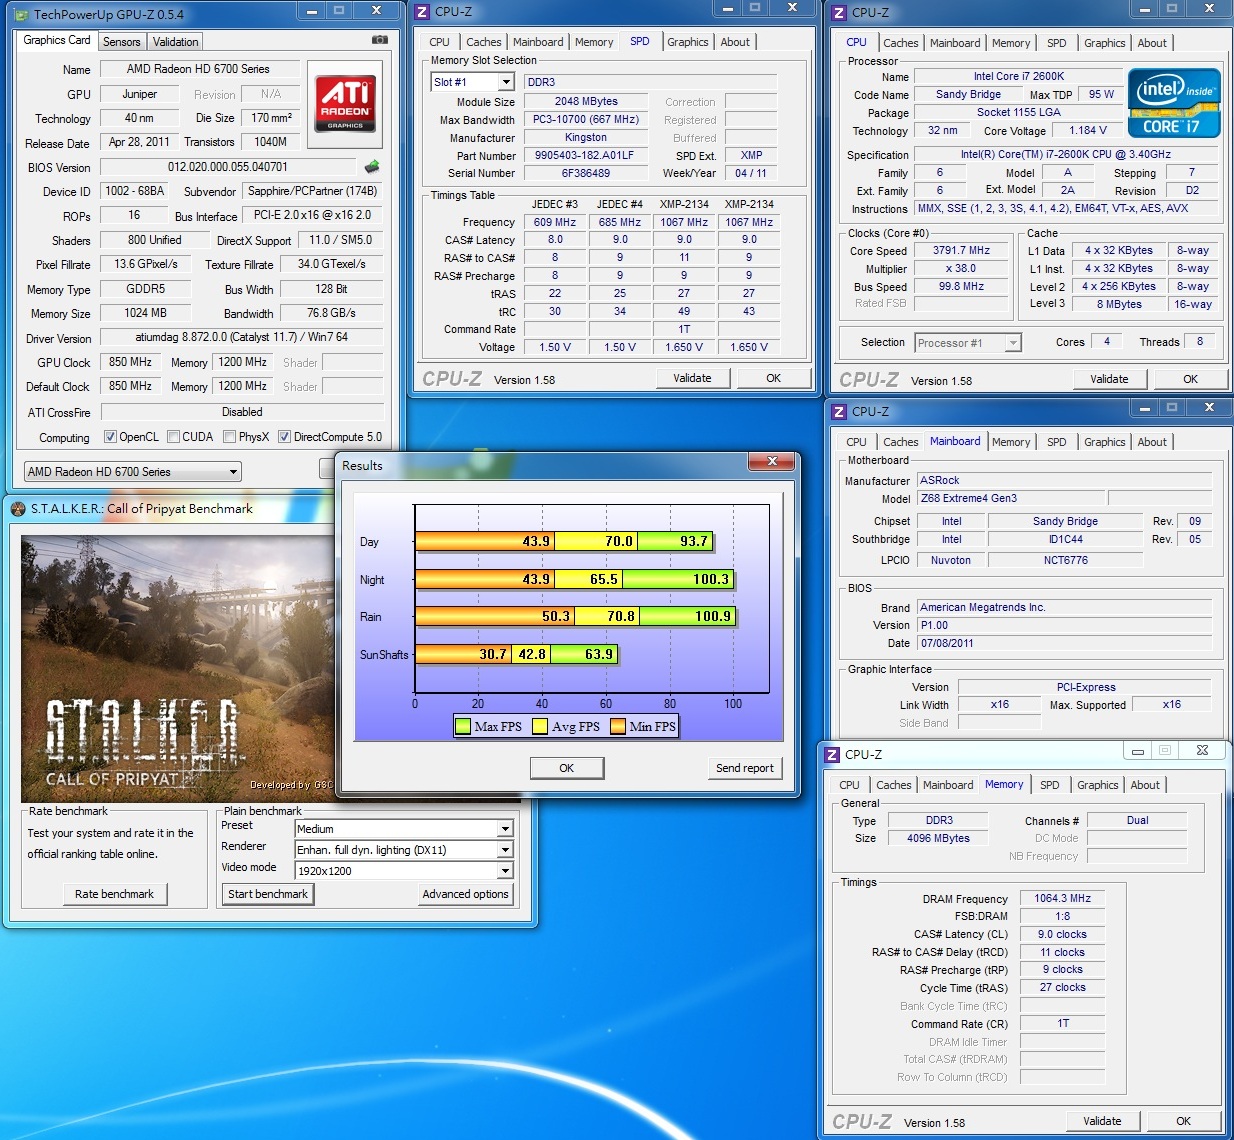Click the SunShafts row Min FPS bar 30.7
Image resolution: width=1234 pixels, height=1140 pixels.
point(463,654)
